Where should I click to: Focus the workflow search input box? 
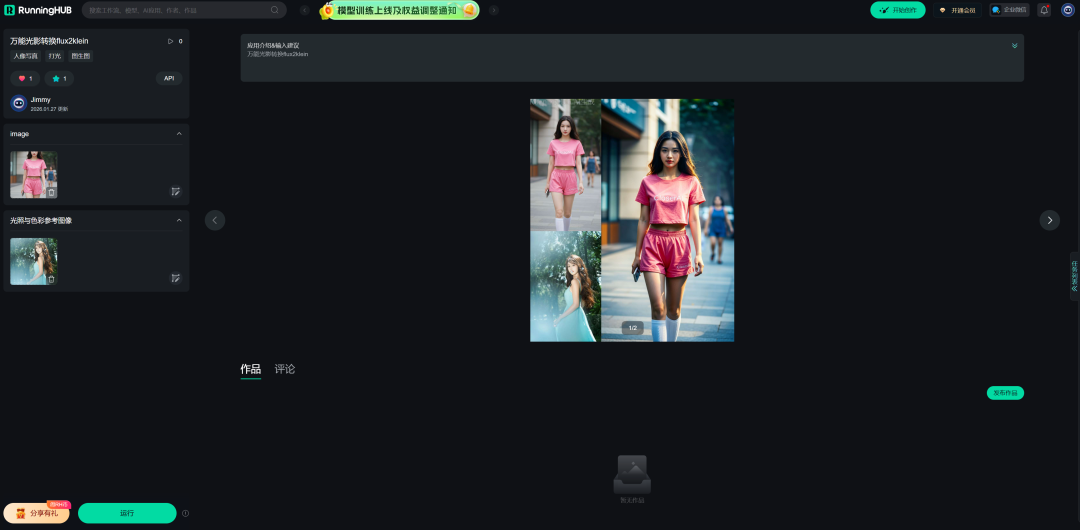184,10
